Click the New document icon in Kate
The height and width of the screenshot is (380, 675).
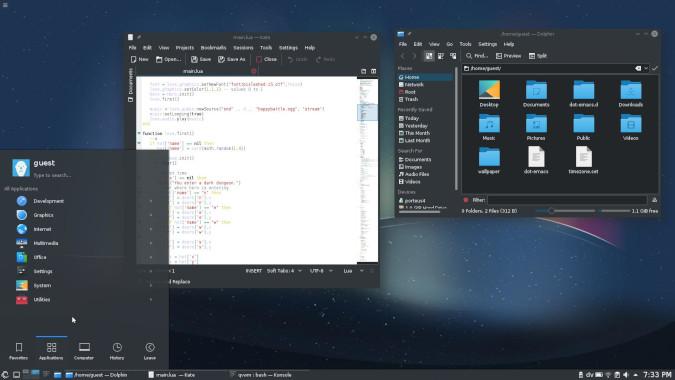pos(139,59)
